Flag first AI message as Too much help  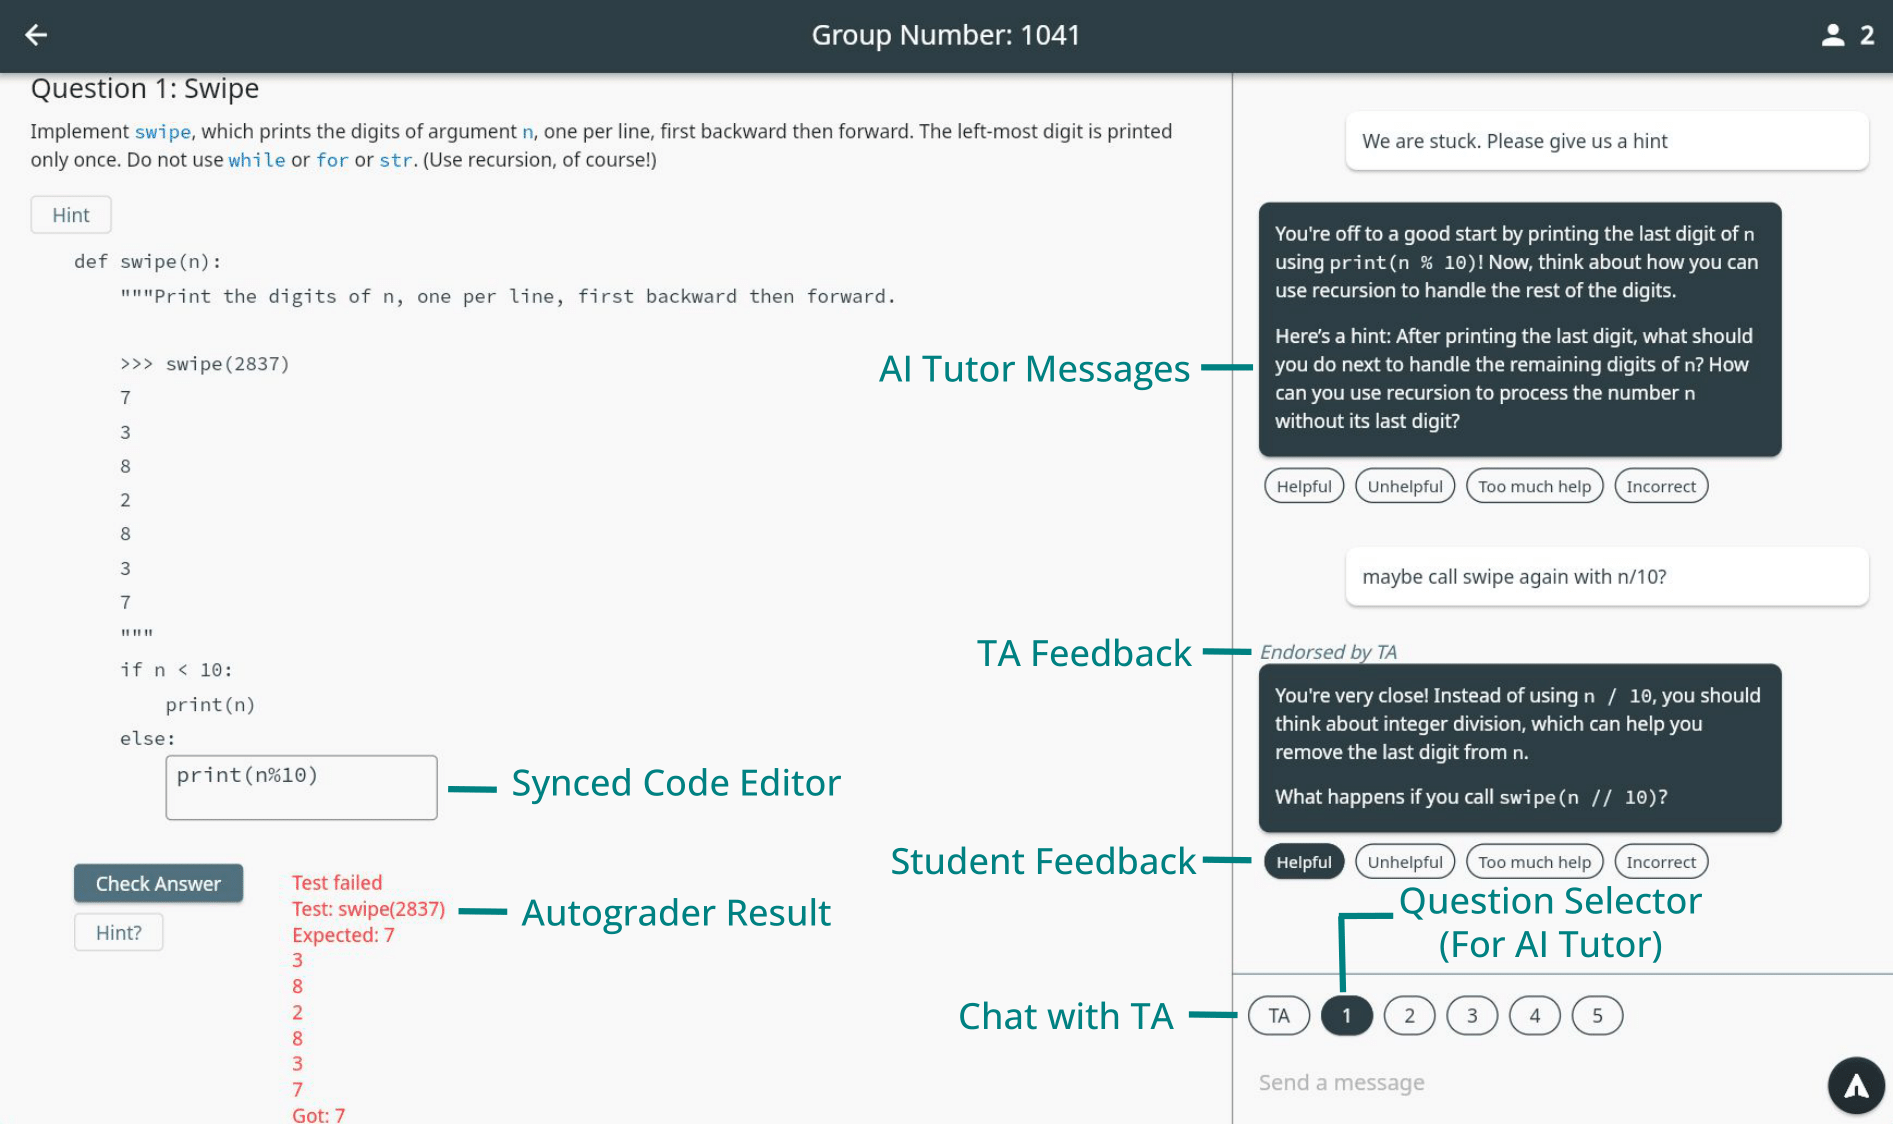(x=1535, y=486)
